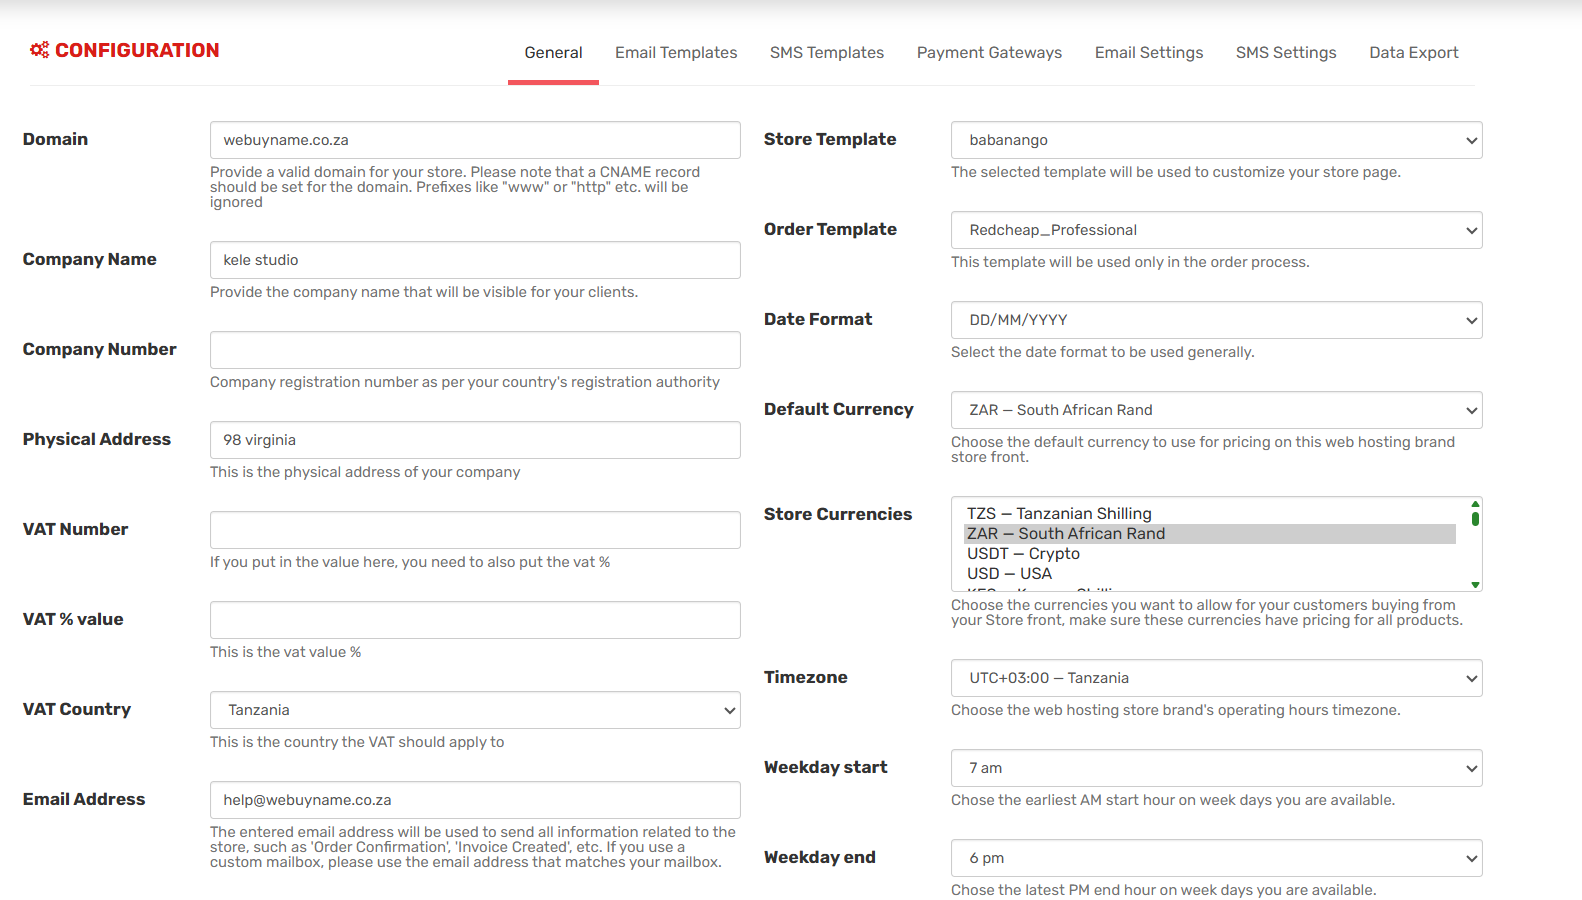This screenshot has width=1582, height=900.
Task: Click the Company Number label
Action: [x=100, y=349]
